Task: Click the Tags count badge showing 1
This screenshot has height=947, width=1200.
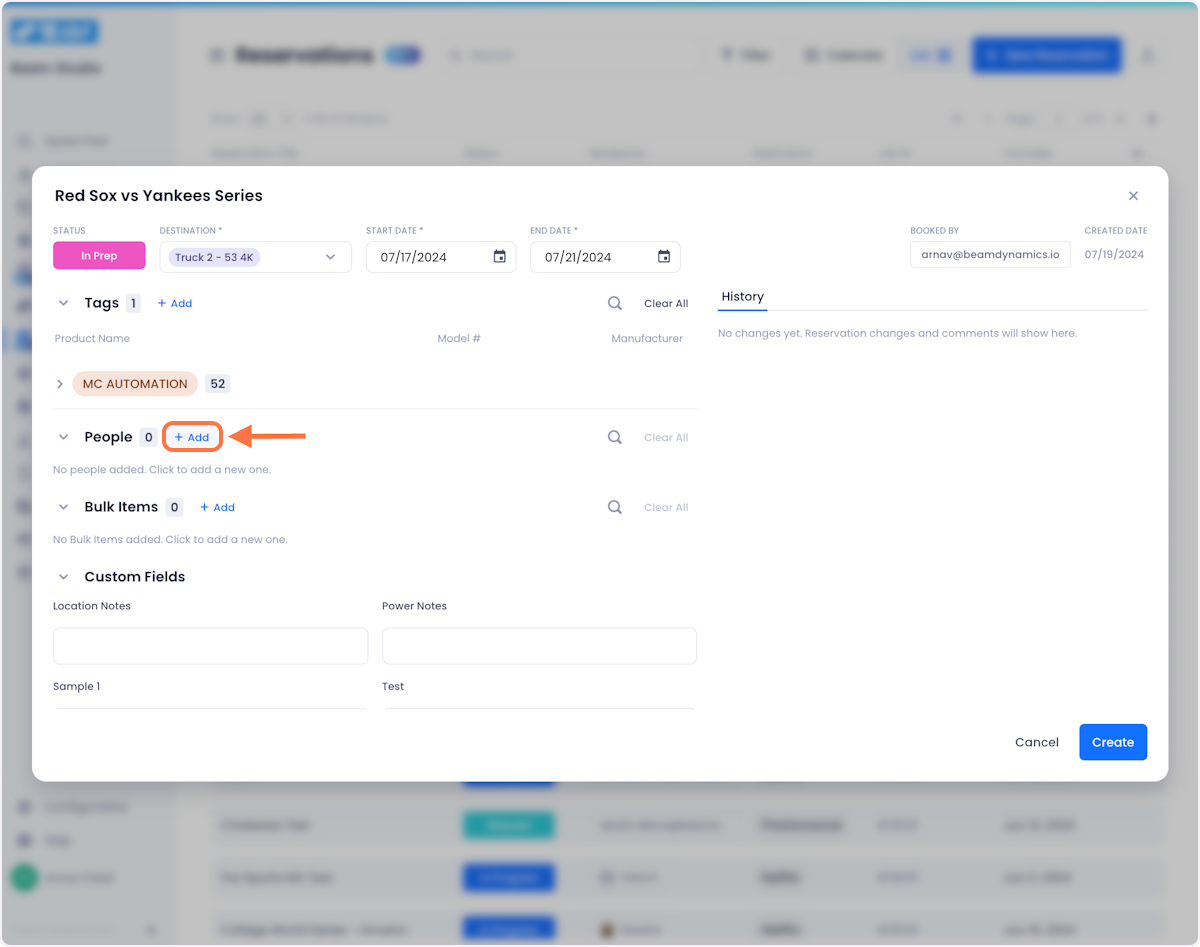Action: coord(134,303)
